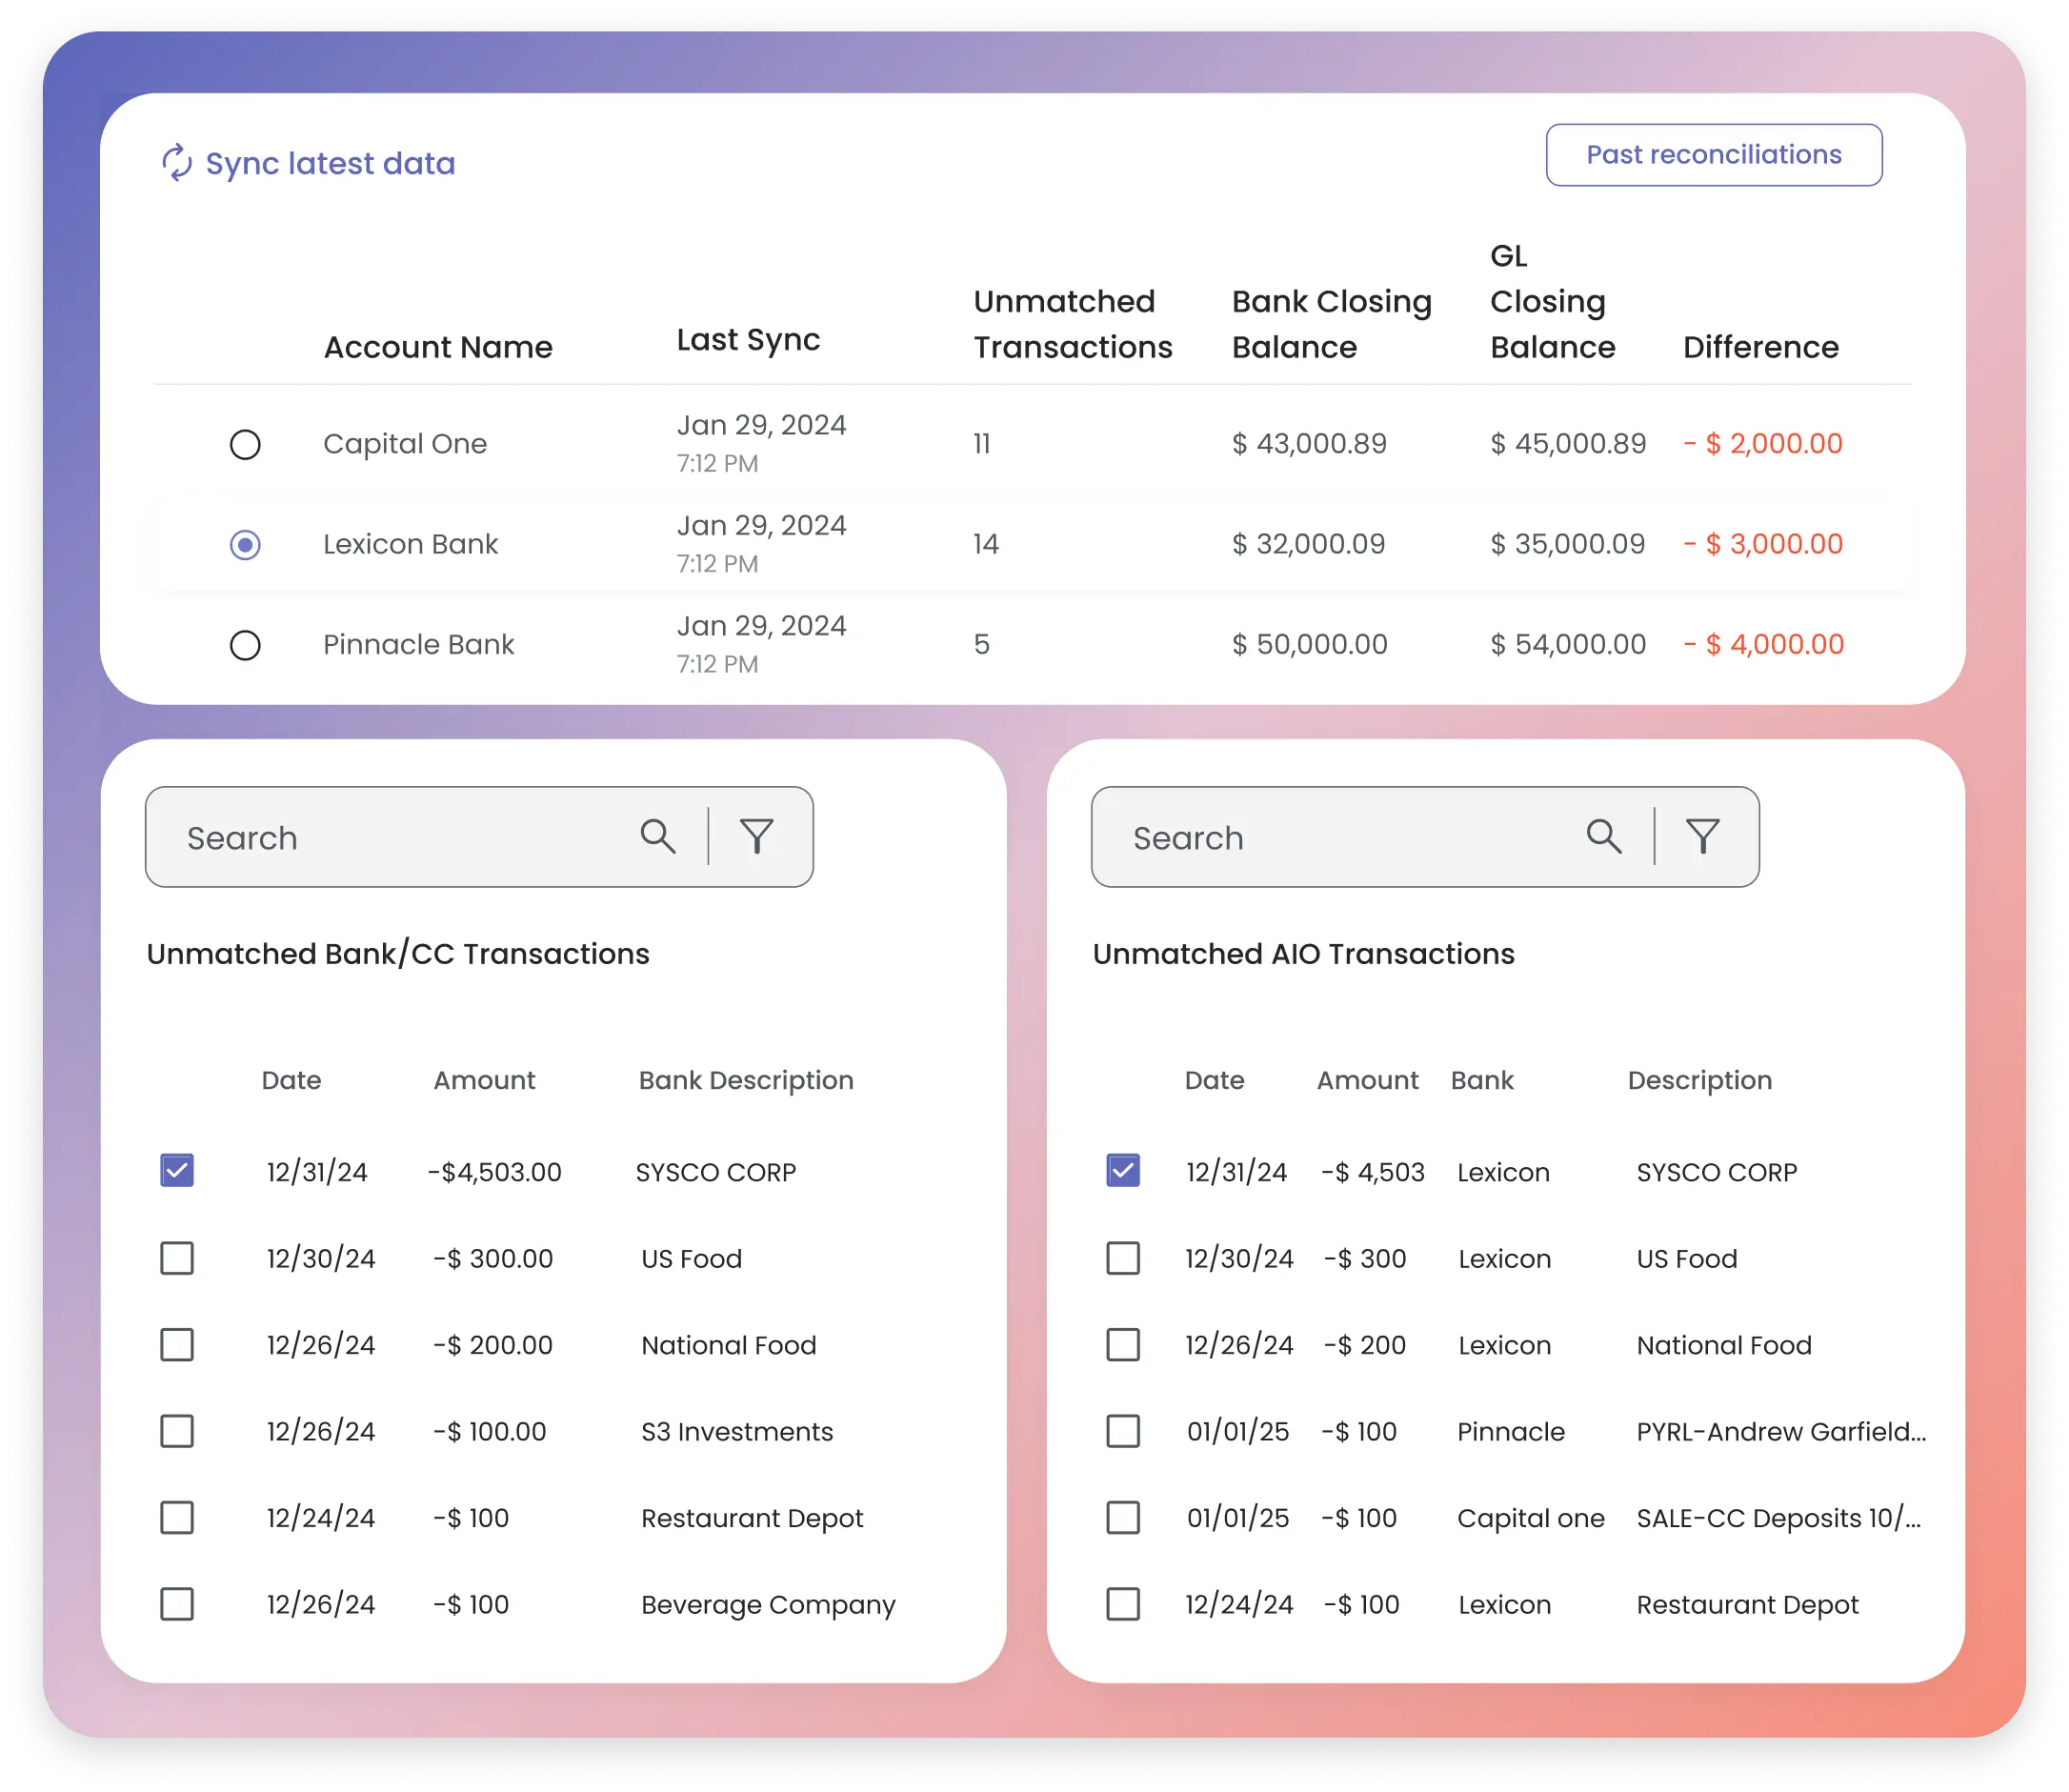This screenshot has width=2069, height=1792.
Task: Uncheck the AIO Lexicon SYSCO CORP transaction
Action: coord(1123,1170)
